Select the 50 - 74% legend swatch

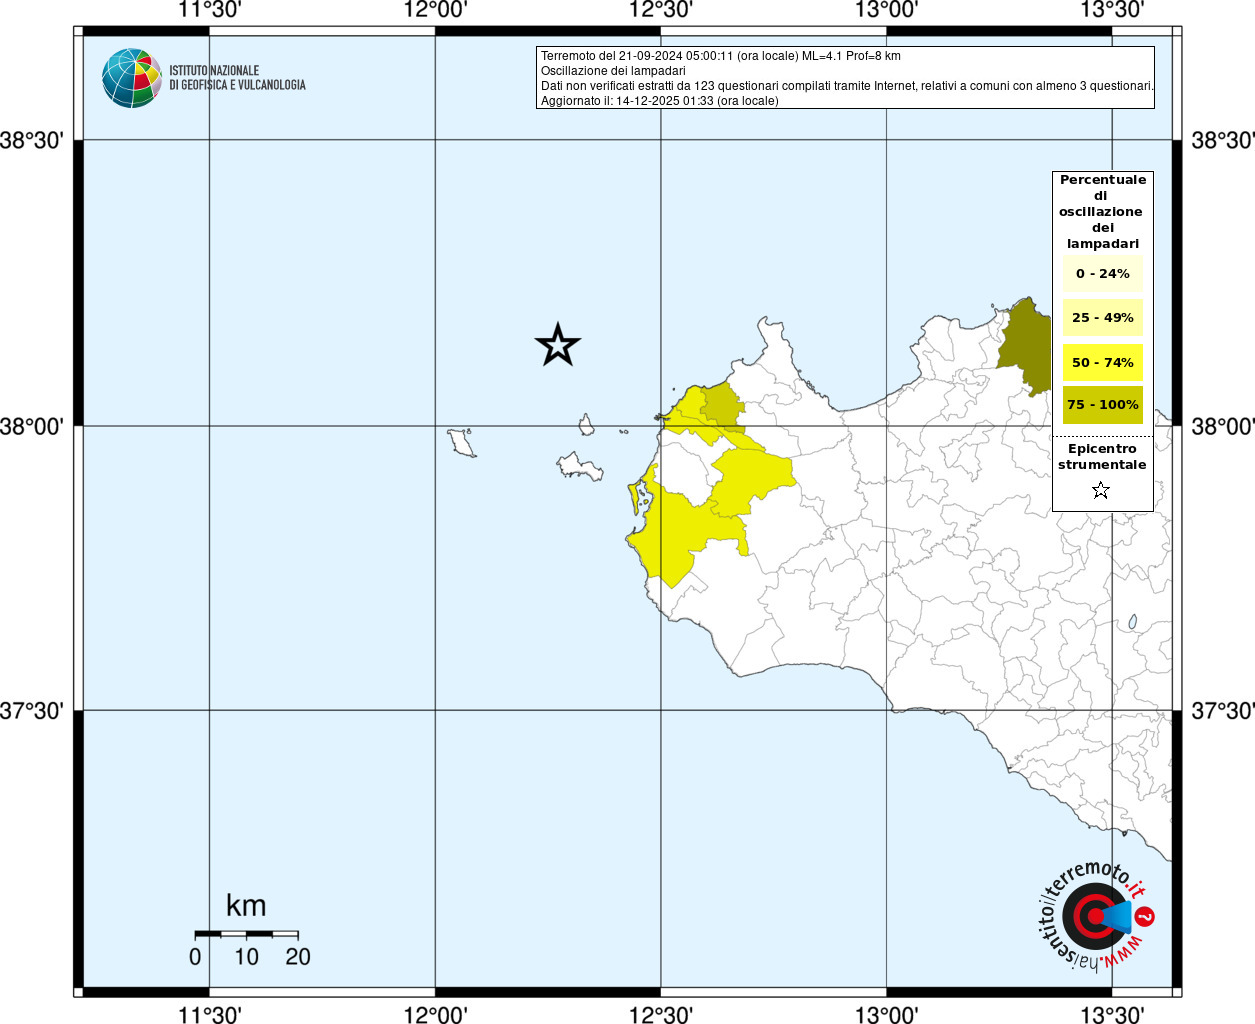pos(1103,362)
